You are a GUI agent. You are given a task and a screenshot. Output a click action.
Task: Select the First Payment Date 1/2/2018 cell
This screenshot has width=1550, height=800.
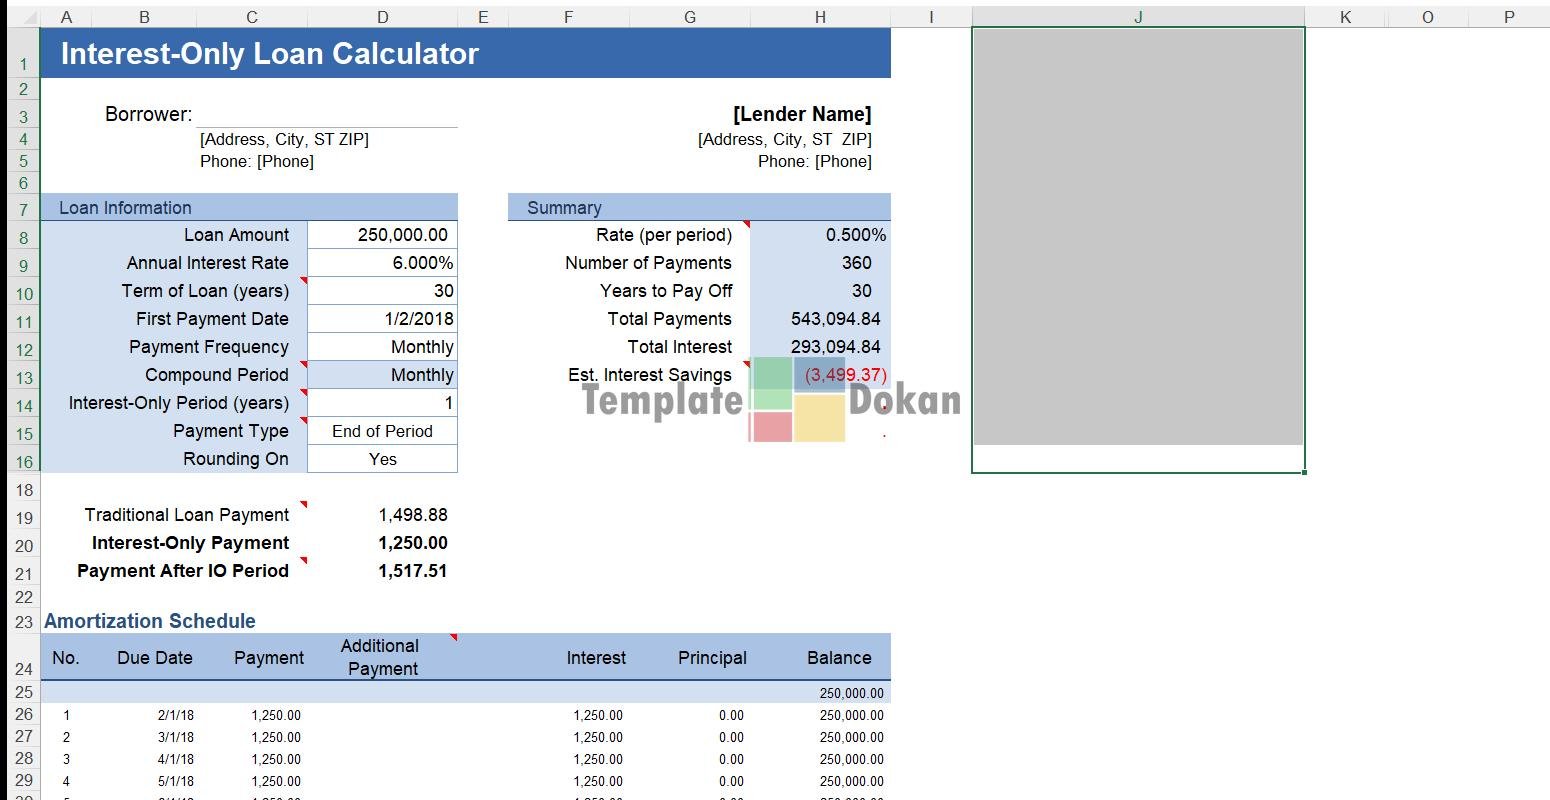point(382,319)
